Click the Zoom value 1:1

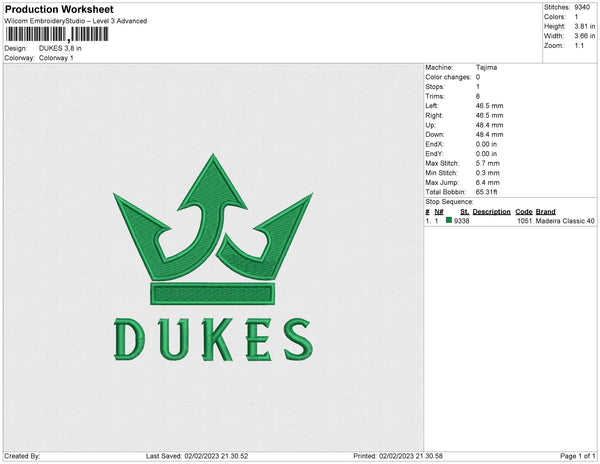tap(579, 46)
